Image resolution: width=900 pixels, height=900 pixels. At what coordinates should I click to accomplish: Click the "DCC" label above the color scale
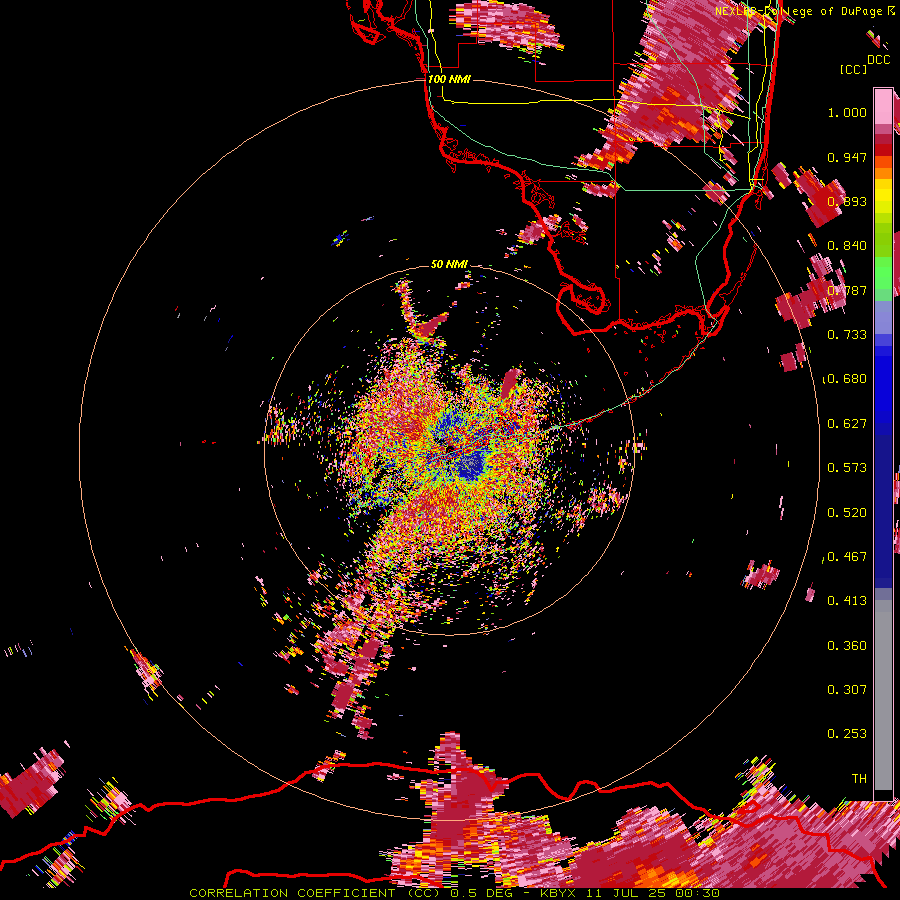pyautogui.click(x=878, y=59)
